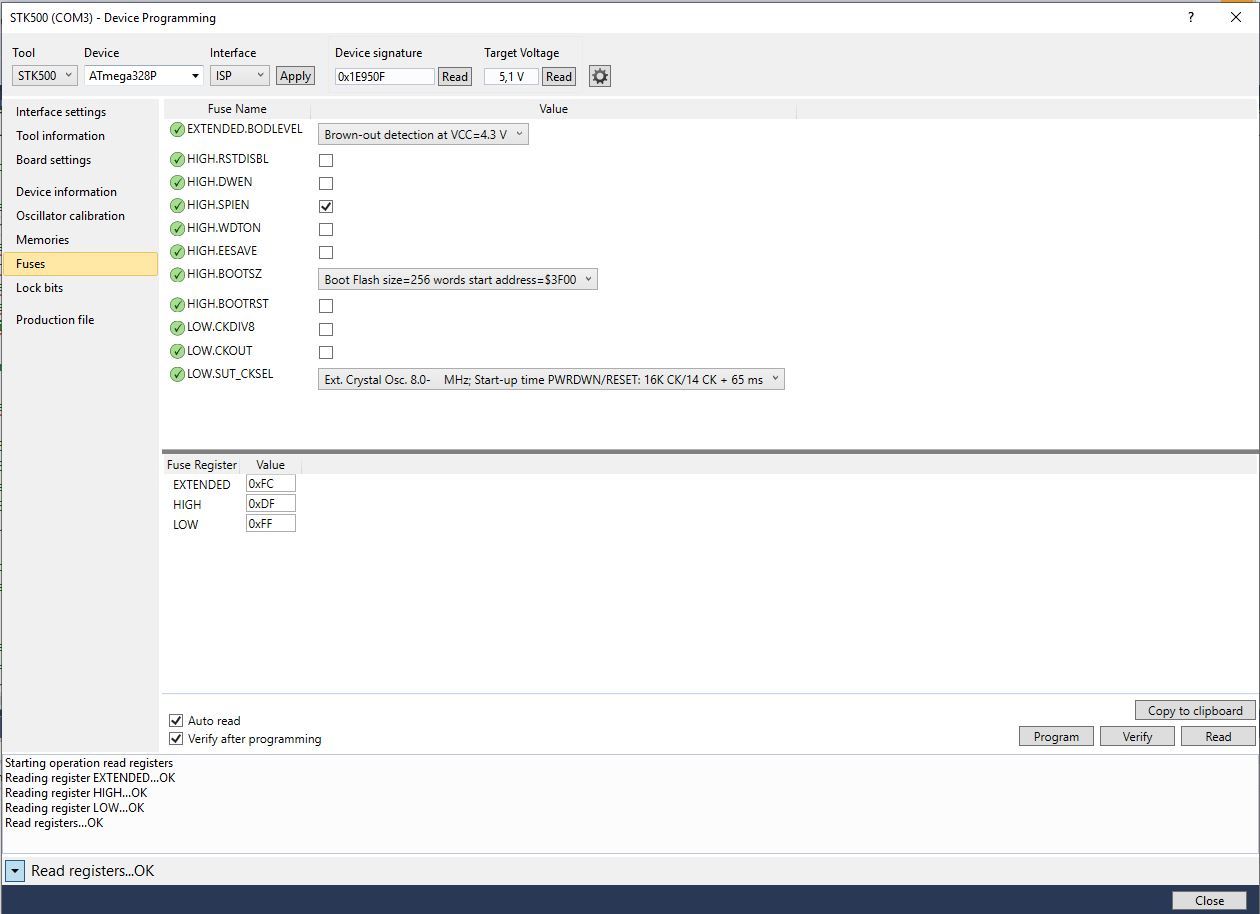
Task: Click the Fuse Register column header
Action: 201,465
